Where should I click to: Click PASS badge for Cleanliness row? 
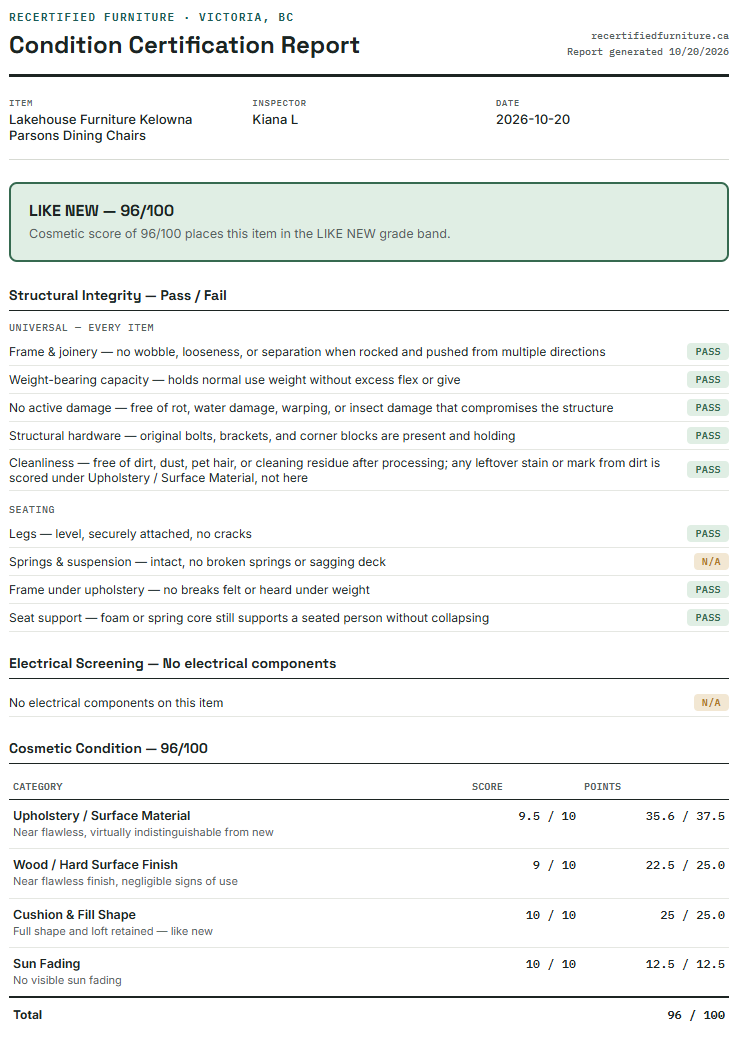[708, 470]
